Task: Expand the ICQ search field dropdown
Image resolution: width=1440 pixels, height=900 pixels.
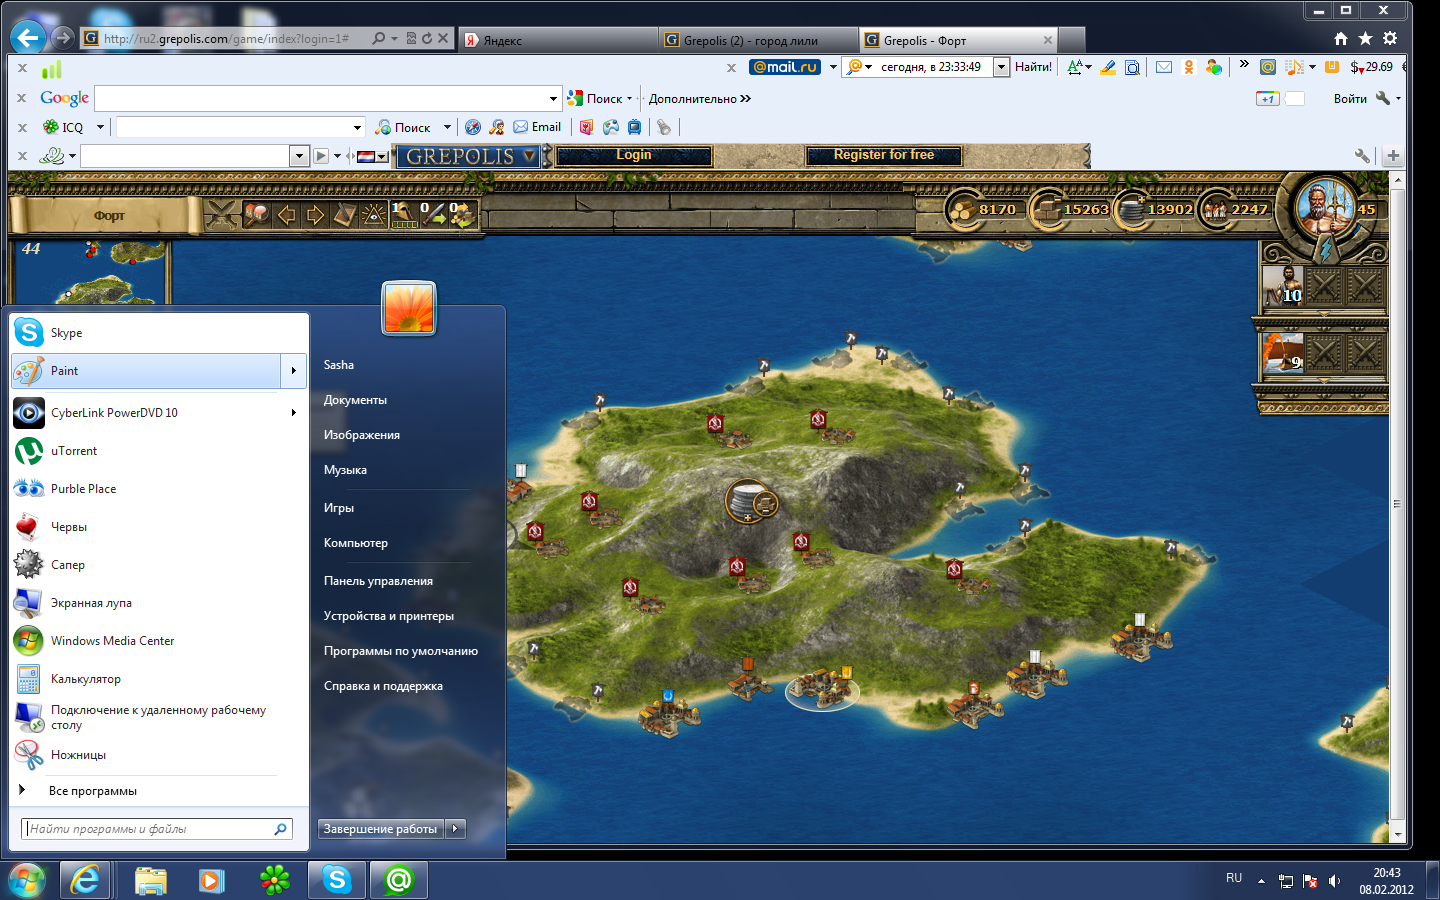Action: [357, 127]
